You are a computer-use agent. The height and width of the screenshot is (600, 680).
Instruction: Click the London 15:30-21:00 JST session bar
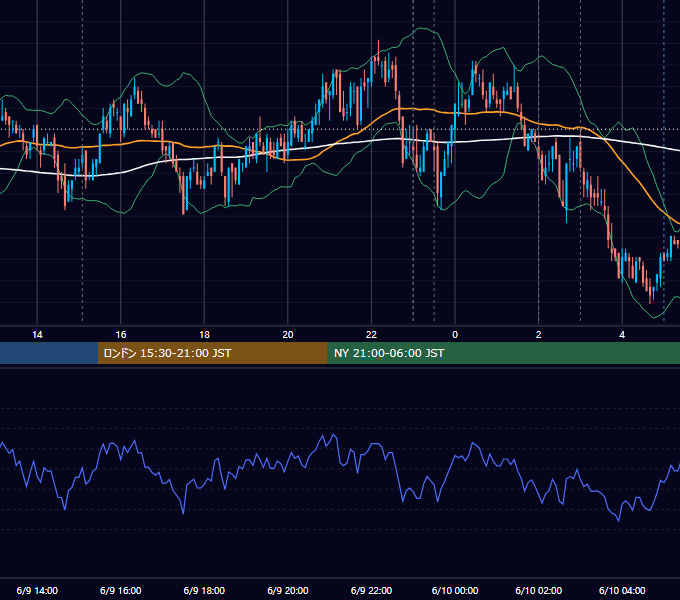[212, 353]
